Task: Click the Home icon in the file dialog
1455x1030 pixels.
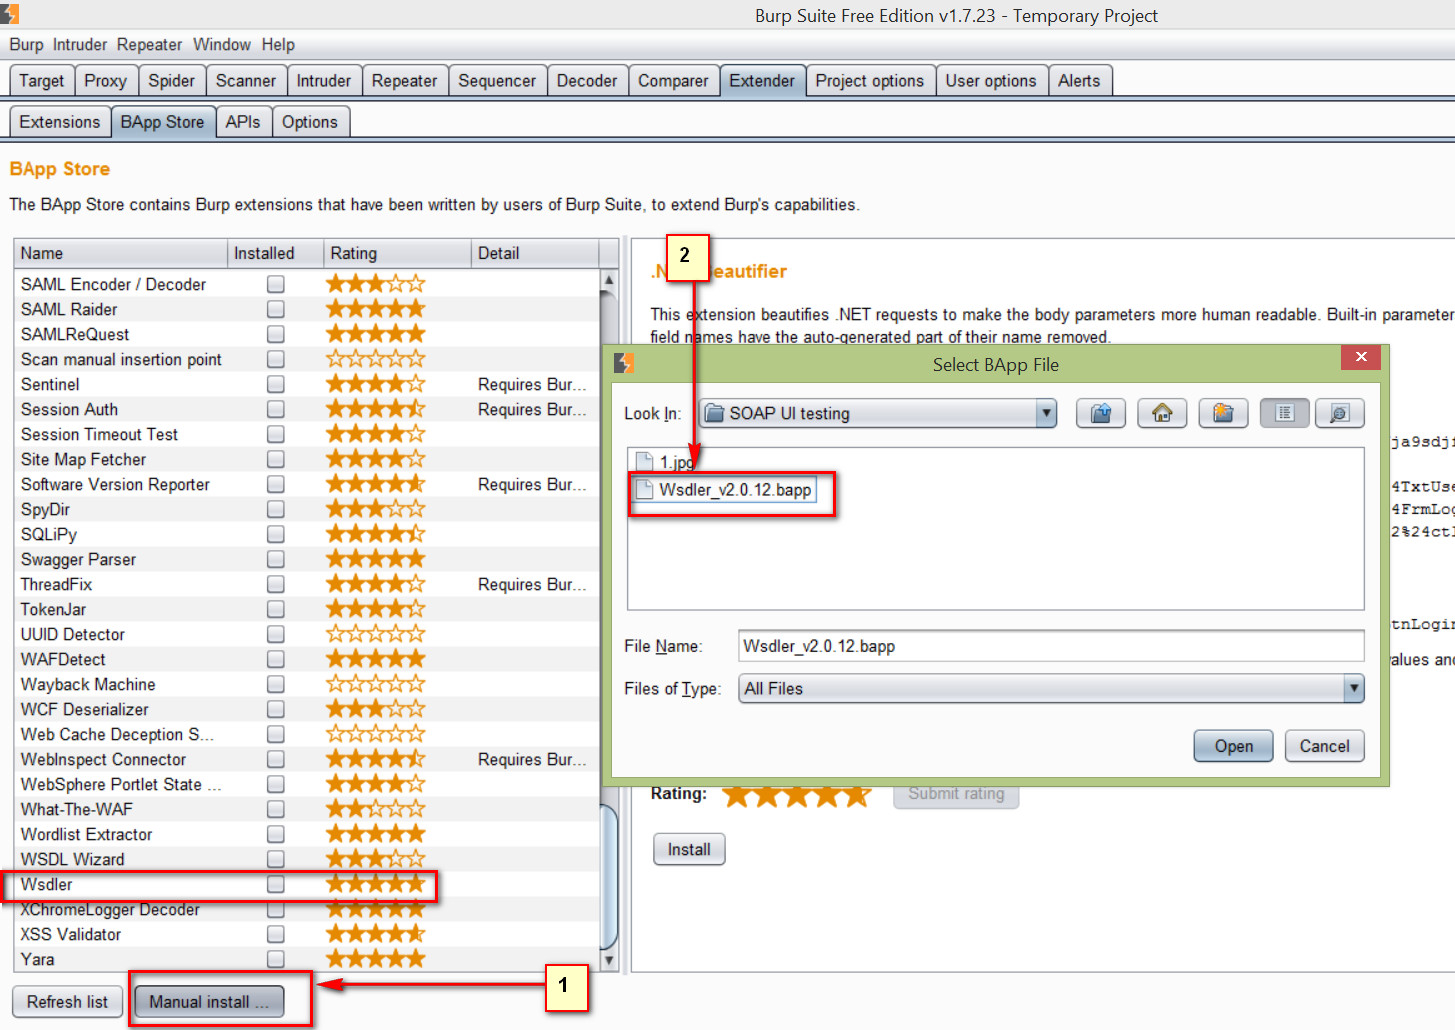Action: point(1162,413)
